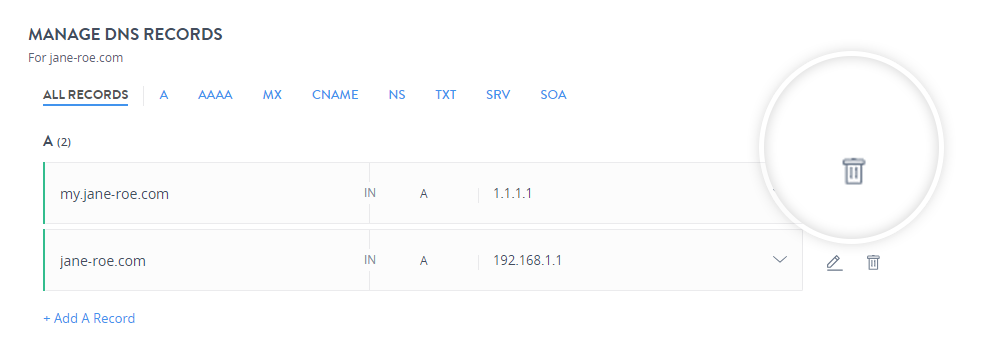
Task: Click the 192.168.1.1 IP address value
Action: [528, 260]
